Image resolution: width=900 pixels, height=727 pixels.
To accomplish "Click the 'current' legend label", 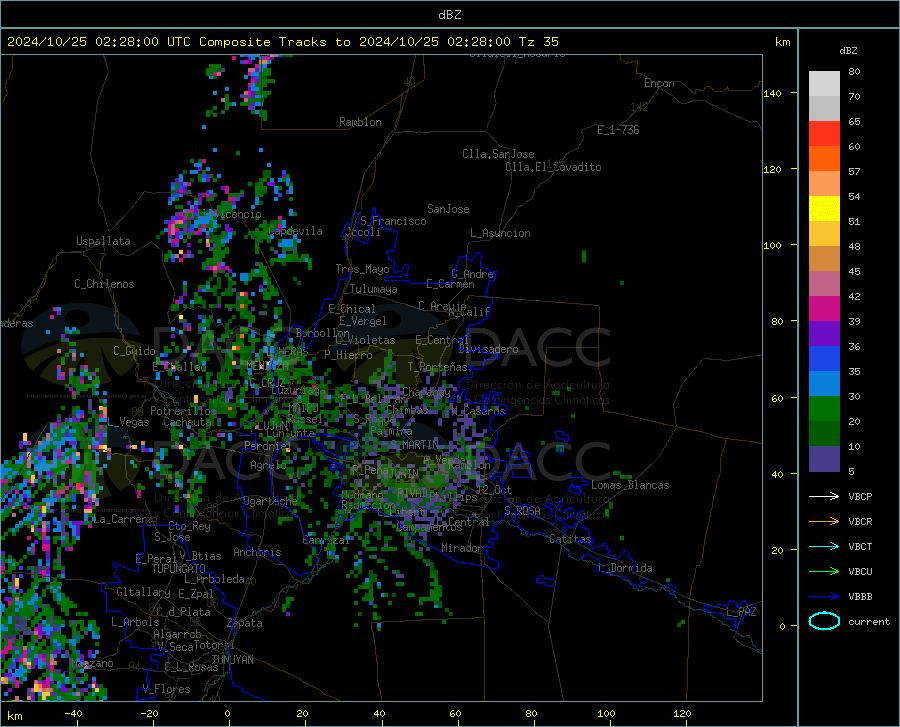I will (869, 621).
